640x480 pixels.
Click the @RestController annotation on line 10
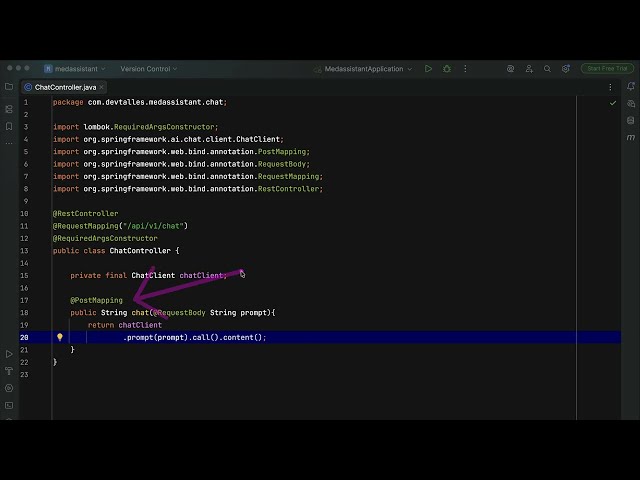point(85,213)
